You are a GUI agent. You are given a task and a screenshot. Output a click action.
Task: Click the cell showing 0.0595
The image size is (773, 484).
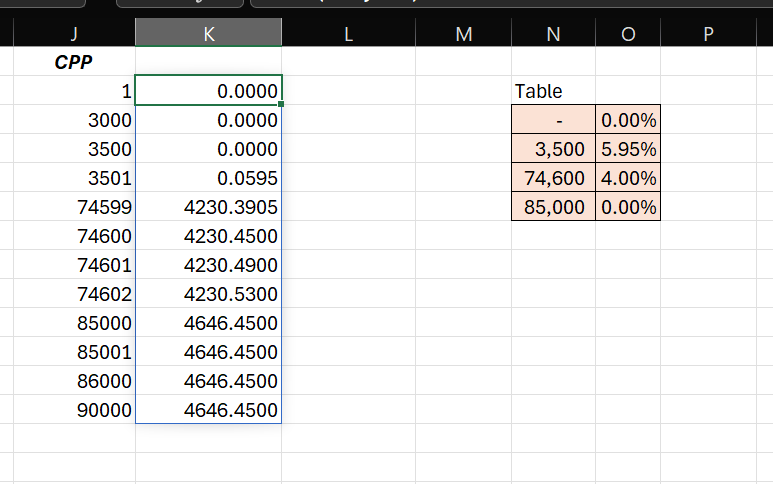pos(209,178)
